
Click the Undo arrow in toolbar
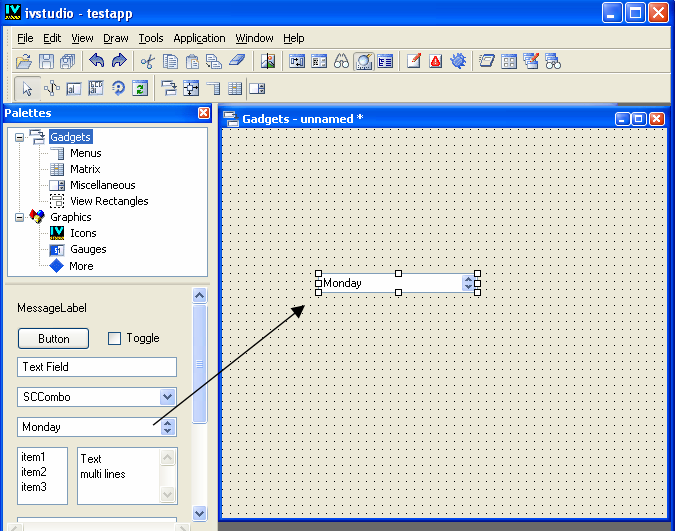pyautogui.click(x=97, y=62)
